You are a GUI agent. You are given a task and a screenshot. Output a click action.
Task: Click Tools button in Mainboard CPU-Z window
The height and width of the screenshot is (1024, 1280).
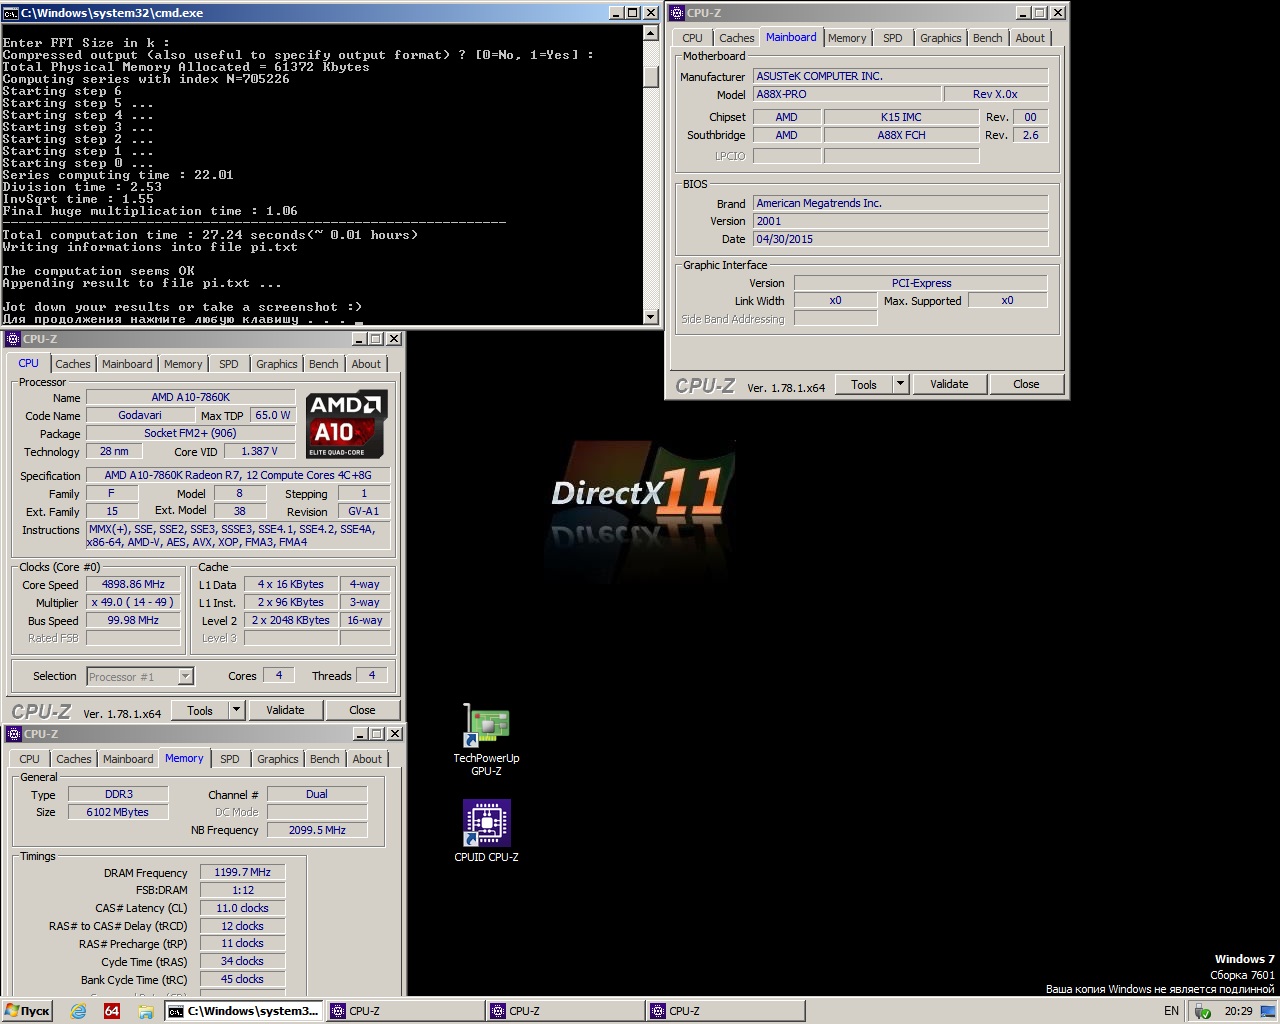point(864,384)
